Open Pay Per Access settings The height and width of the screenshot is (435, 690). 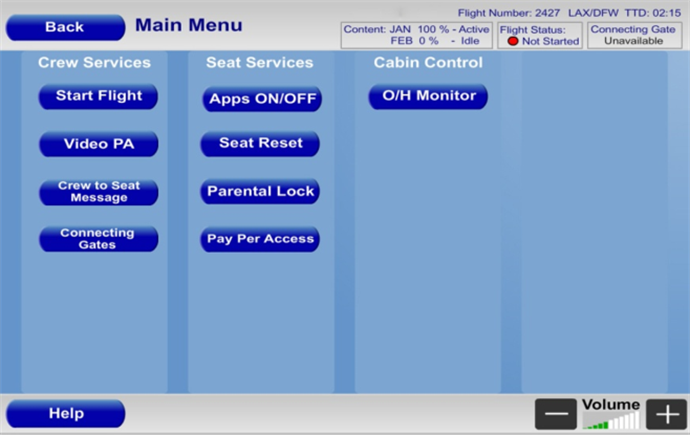(260, 239)
